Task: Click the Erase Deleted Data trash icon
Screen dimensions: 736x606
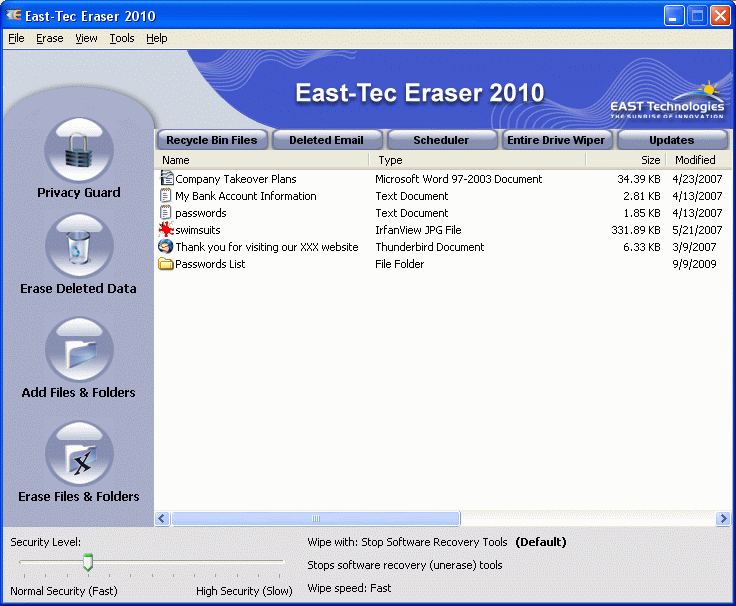Action: pyautogui.click(x=79, y=247)
